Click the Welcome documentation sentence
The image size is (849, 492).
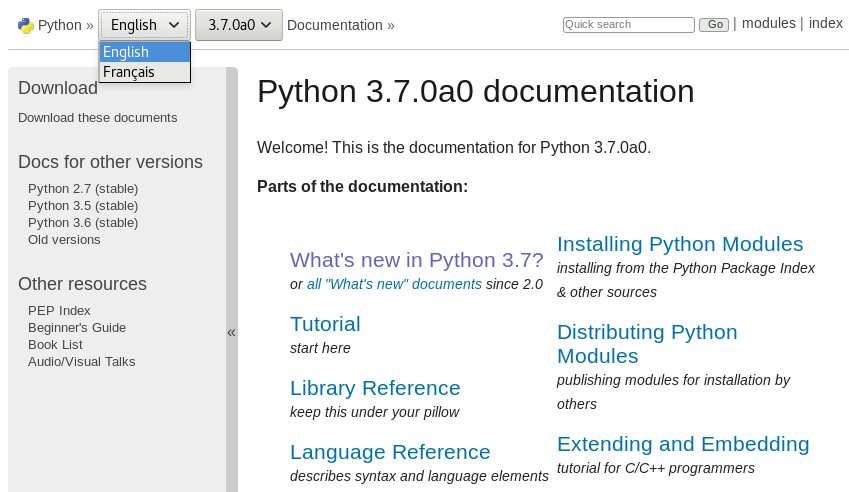pyautogui.click(x=454, y=147)
